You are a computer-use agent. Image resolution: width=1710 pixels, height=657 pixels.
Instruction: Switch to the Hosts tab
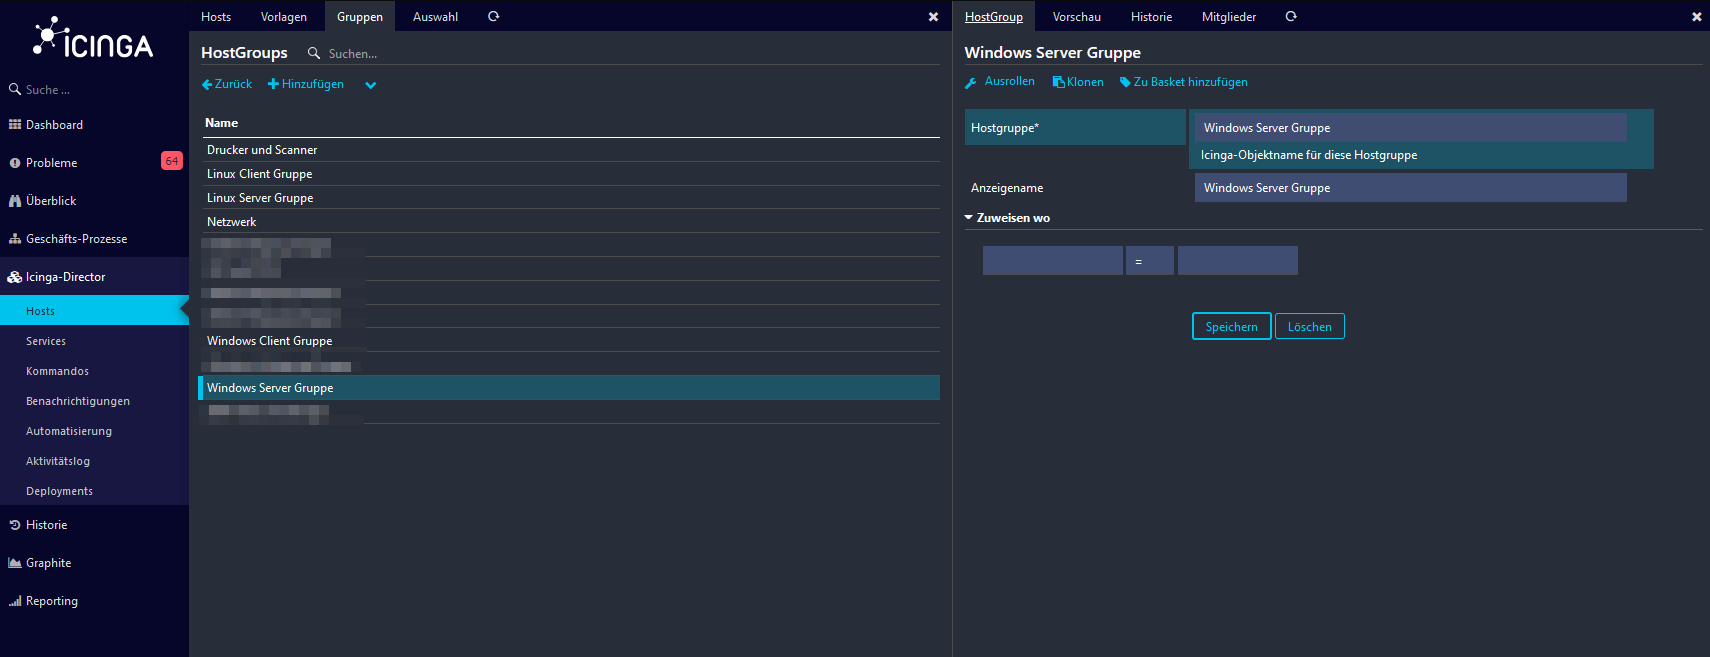tap(216, 17)
